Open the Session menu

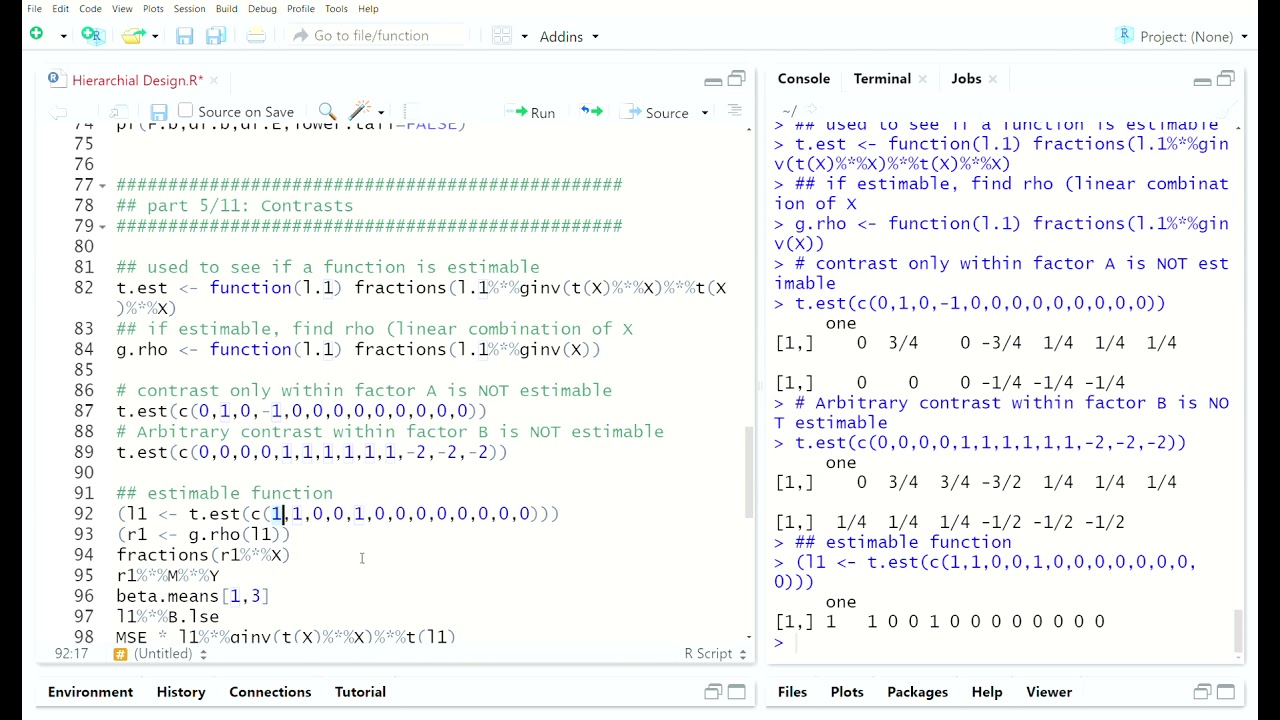coord(189,8)
